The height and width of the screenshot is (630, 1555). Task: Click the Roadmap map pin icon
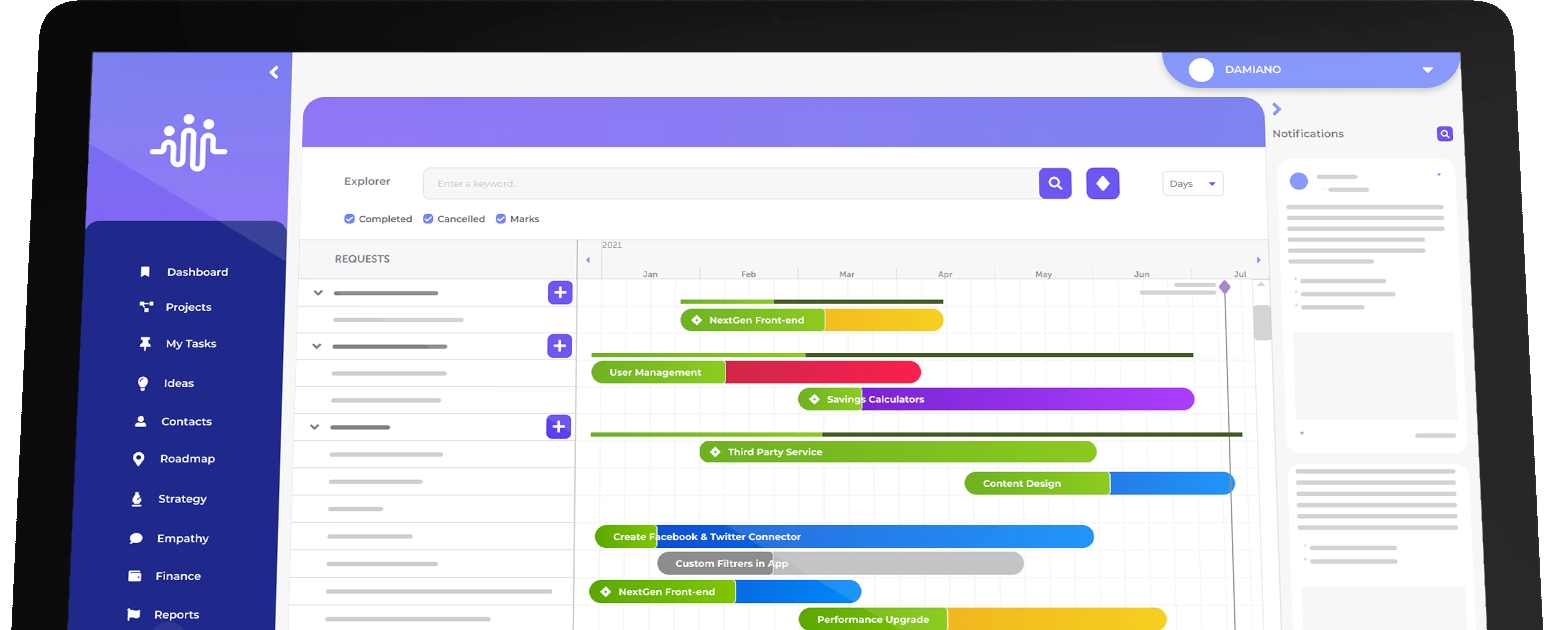point(138,459)
